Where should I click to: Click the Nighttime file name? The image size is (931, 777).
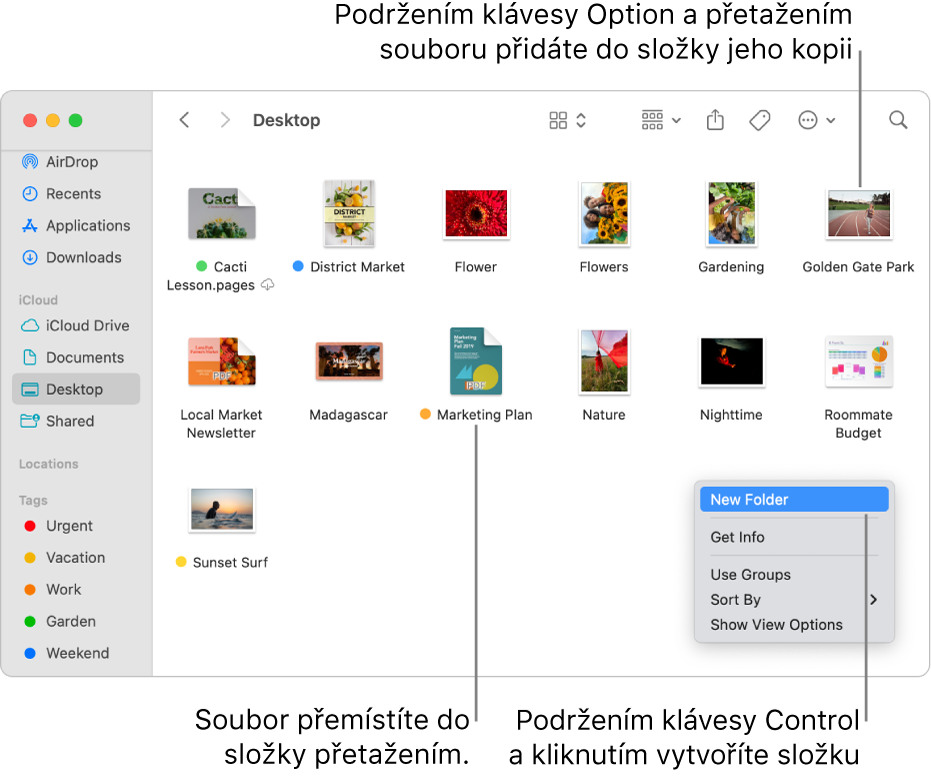point(731,415)
